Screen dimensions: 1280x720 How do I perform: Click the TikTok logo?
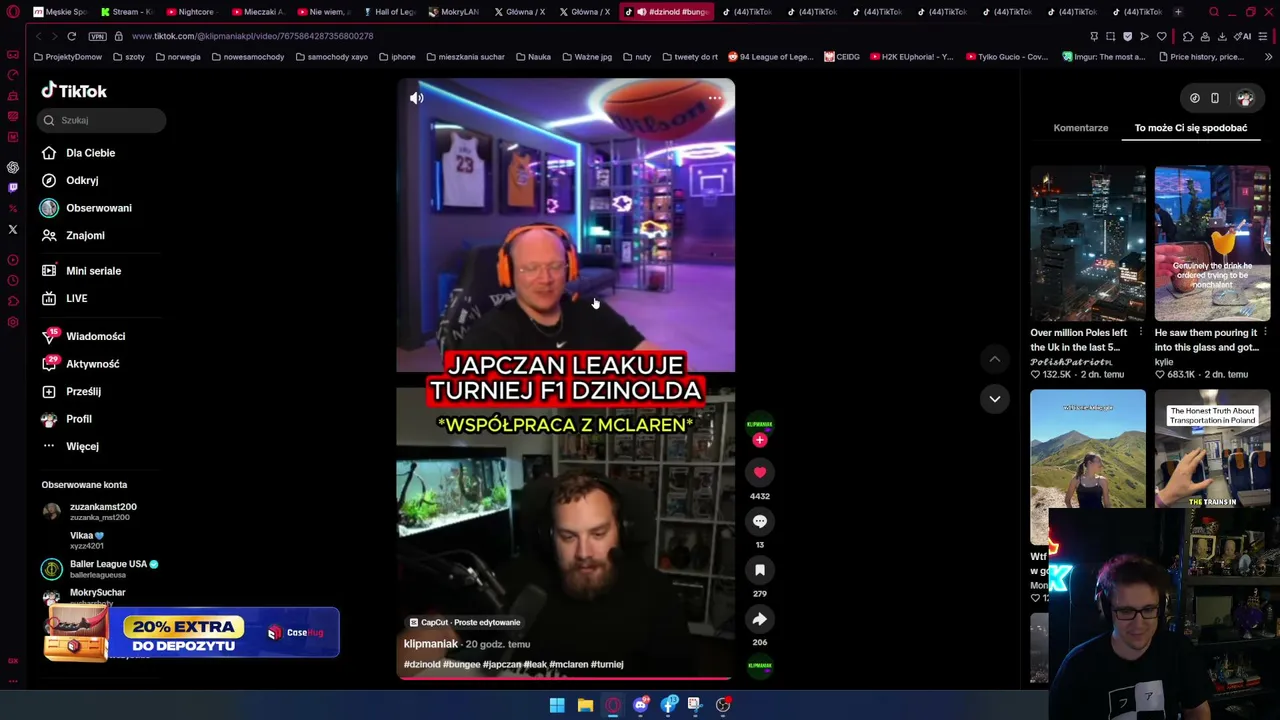tap(74, 91)
